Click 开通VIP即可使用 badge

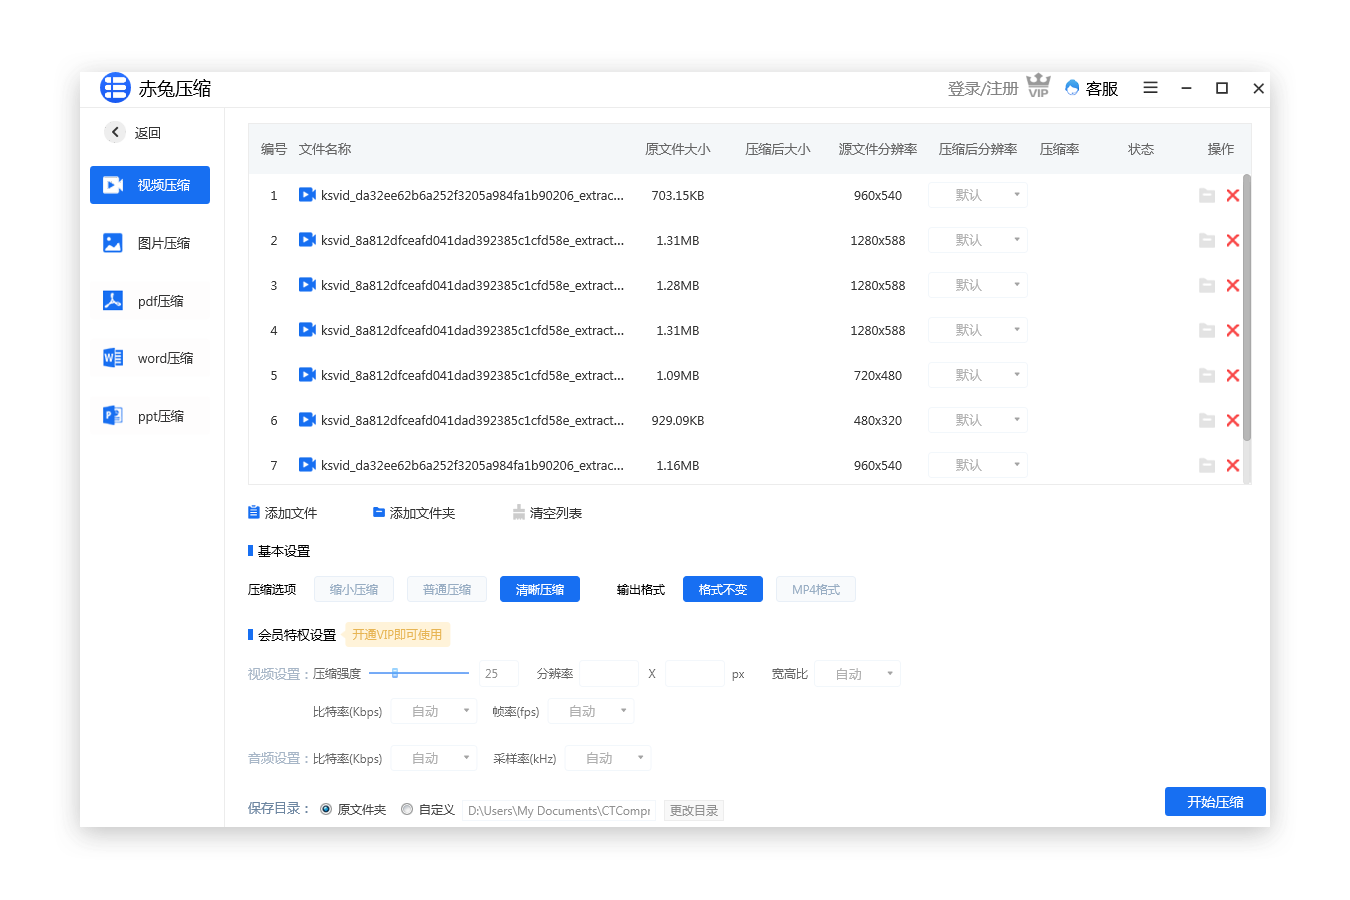point(397,635)
